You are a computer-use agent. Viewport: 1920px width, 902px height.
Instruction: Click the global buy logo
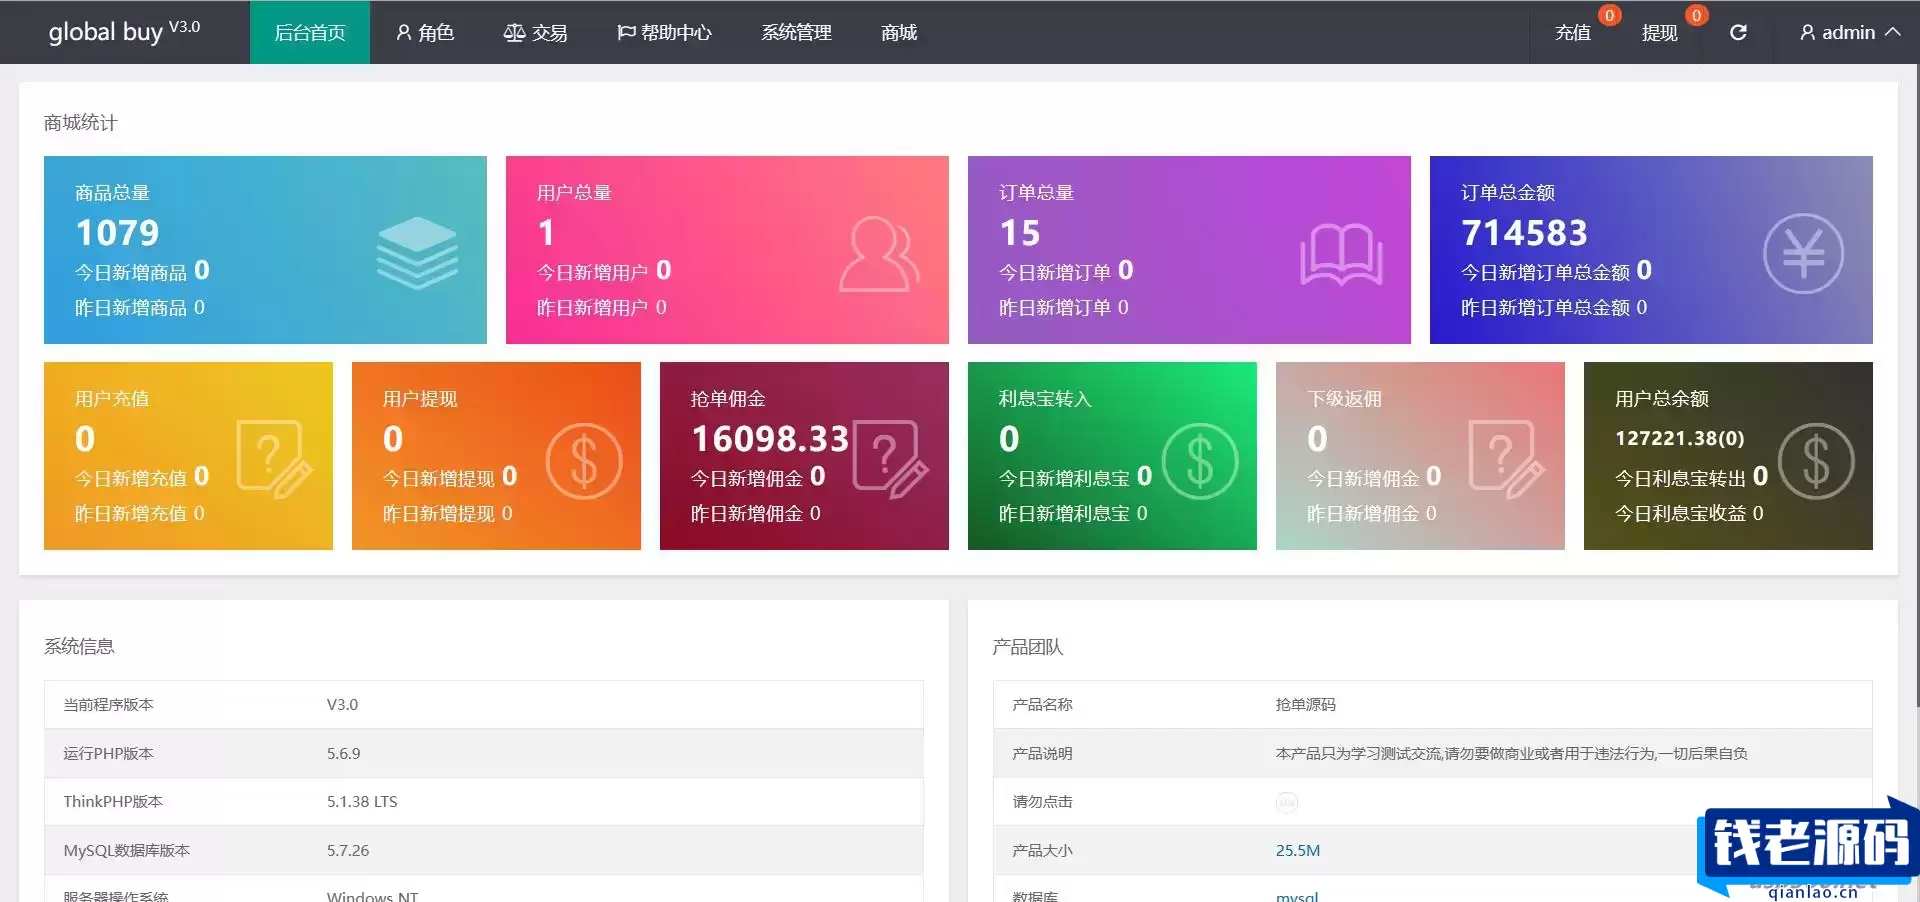(124, 31)
